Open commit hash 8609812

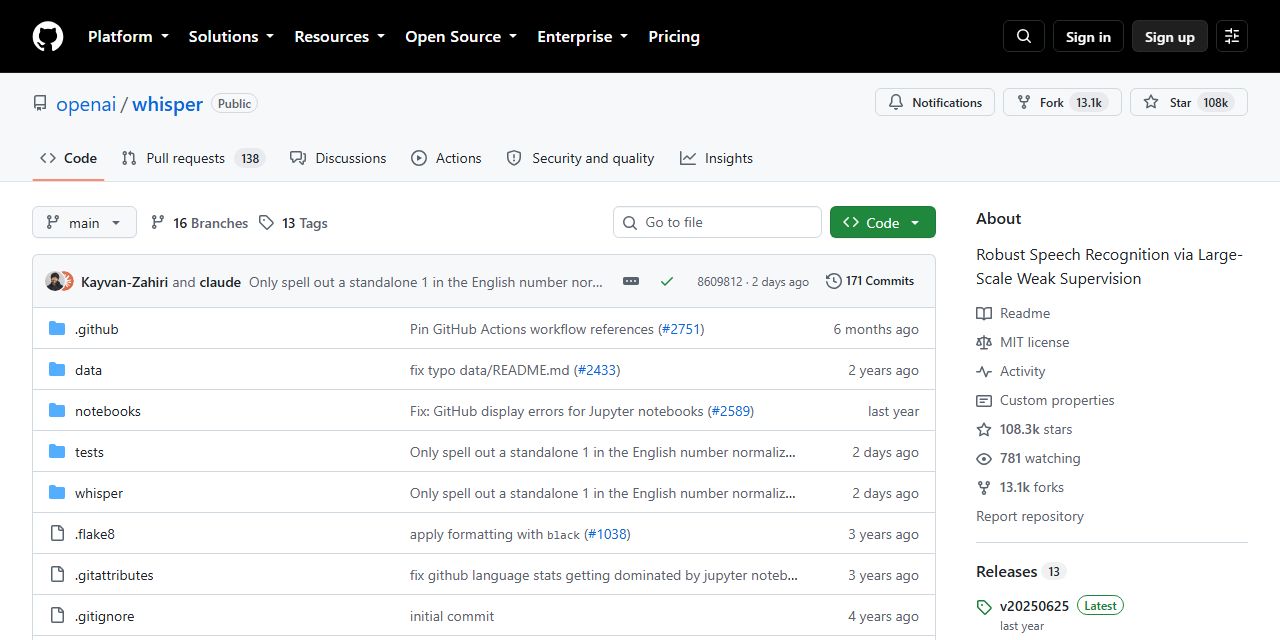click(720, 282)
